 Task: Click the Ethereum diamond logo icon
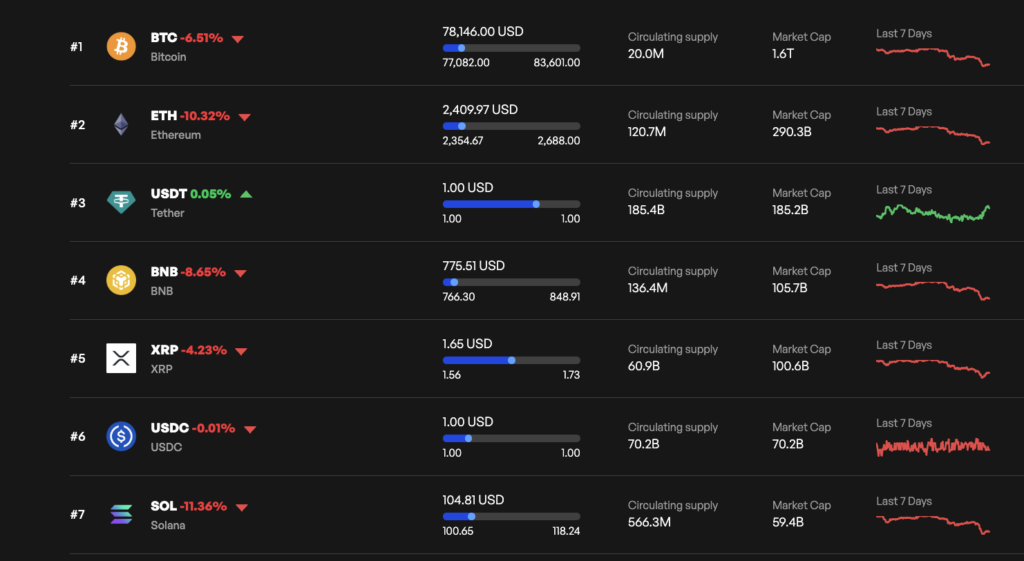(x=121, y=125)
